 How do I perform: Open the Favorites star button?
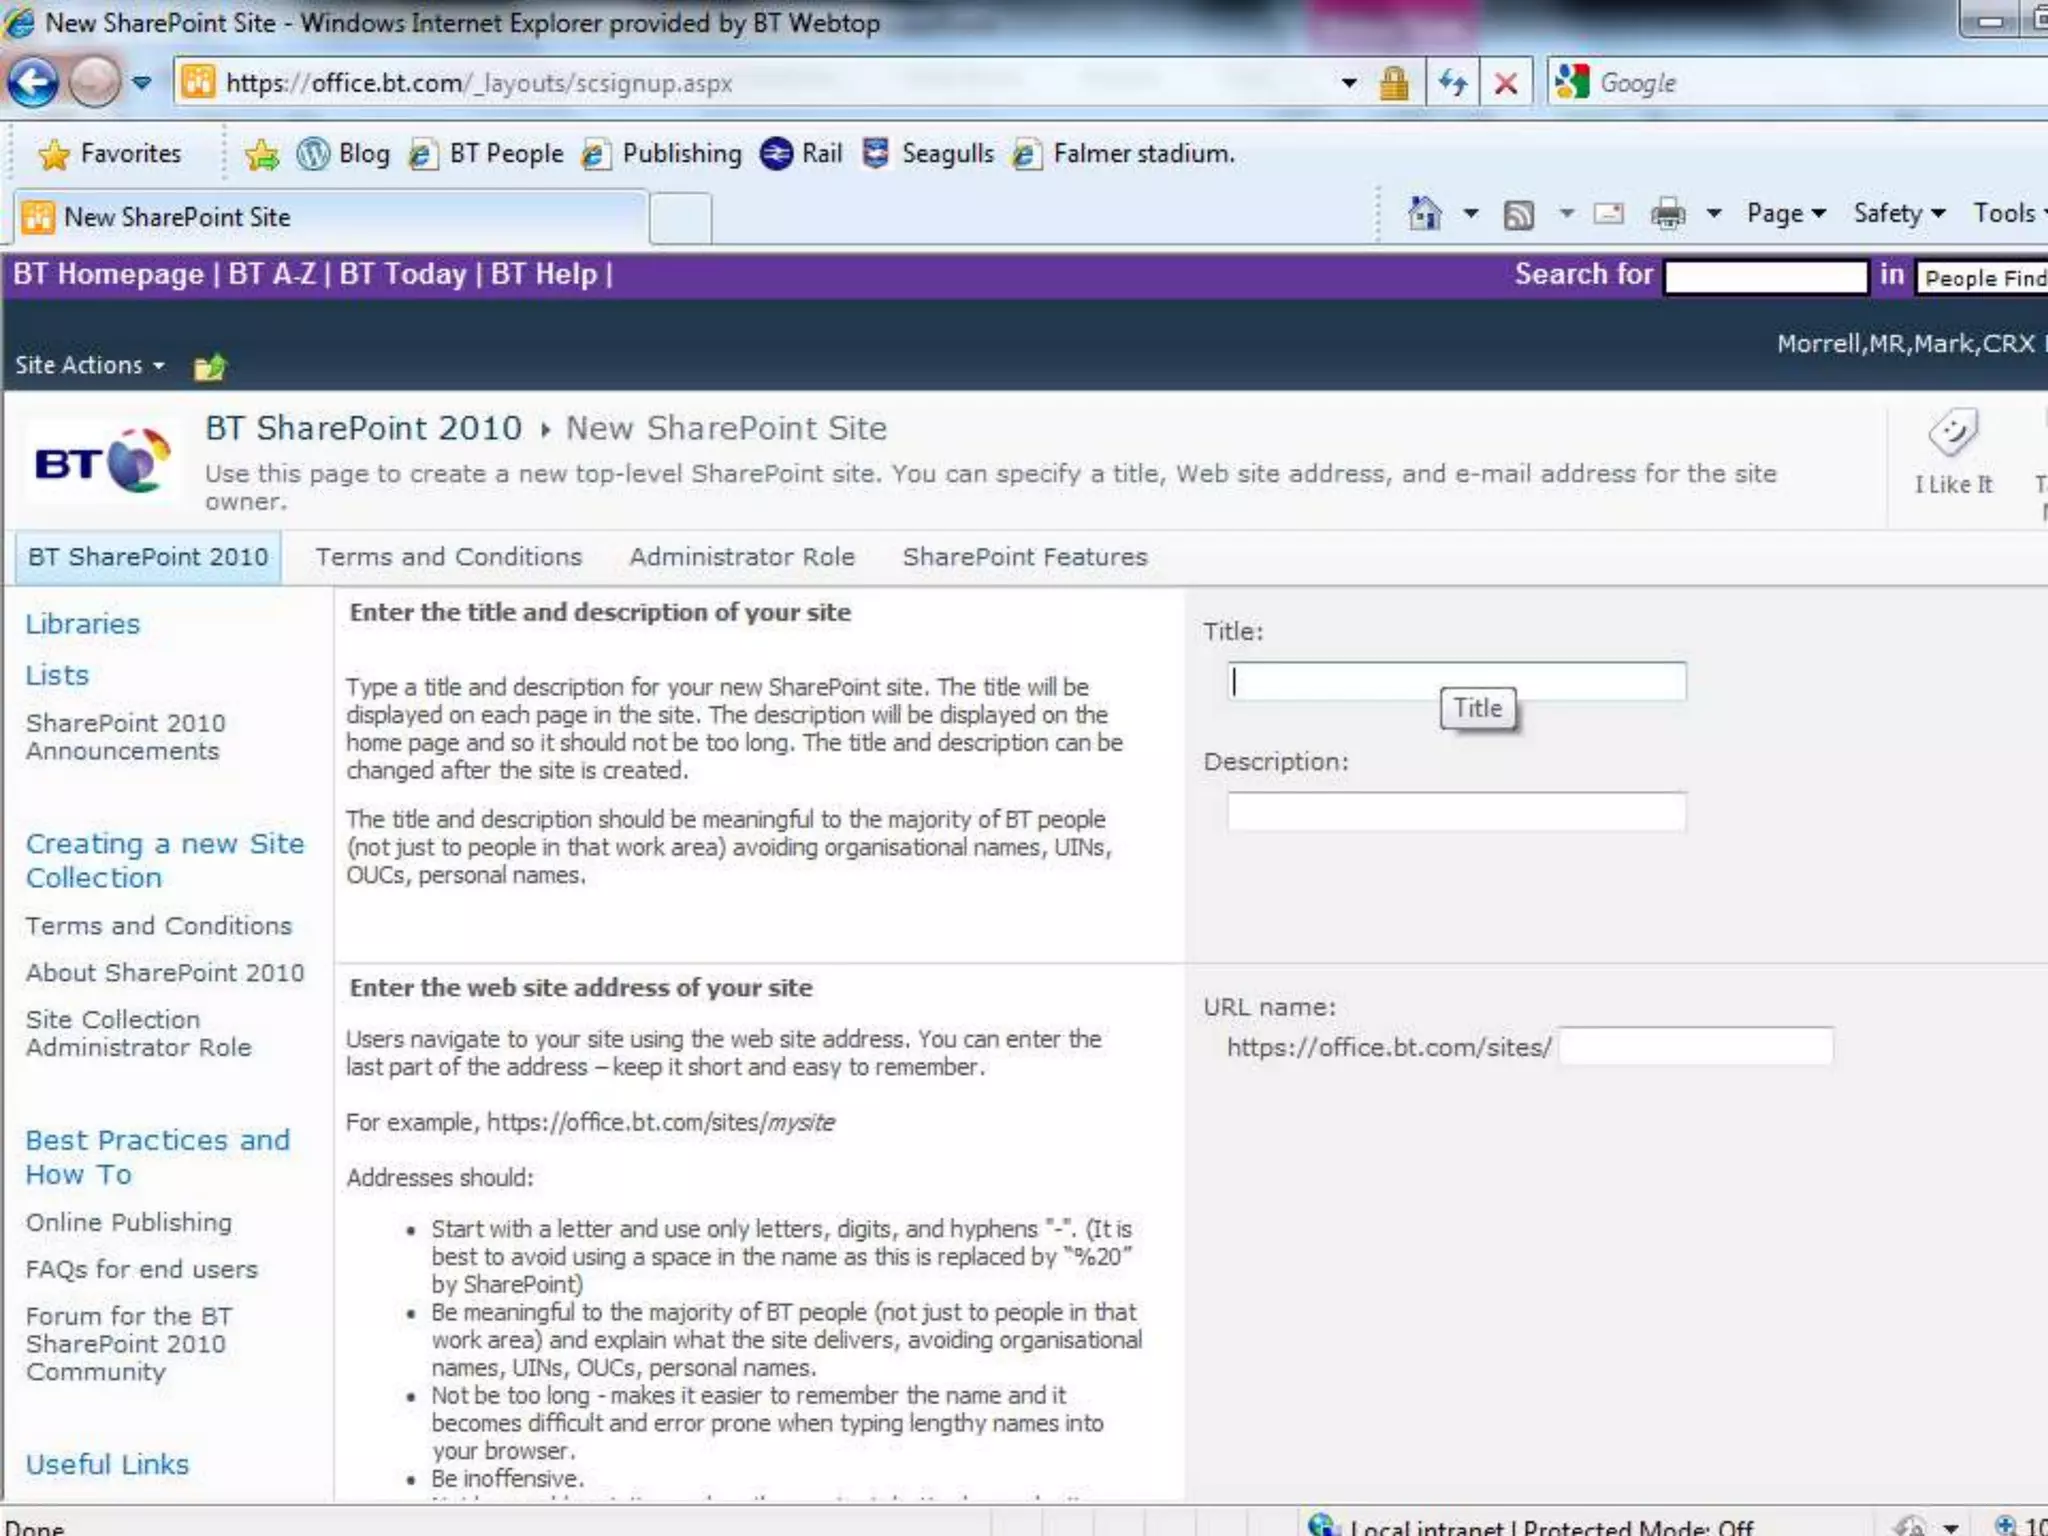tap(110, 154)
